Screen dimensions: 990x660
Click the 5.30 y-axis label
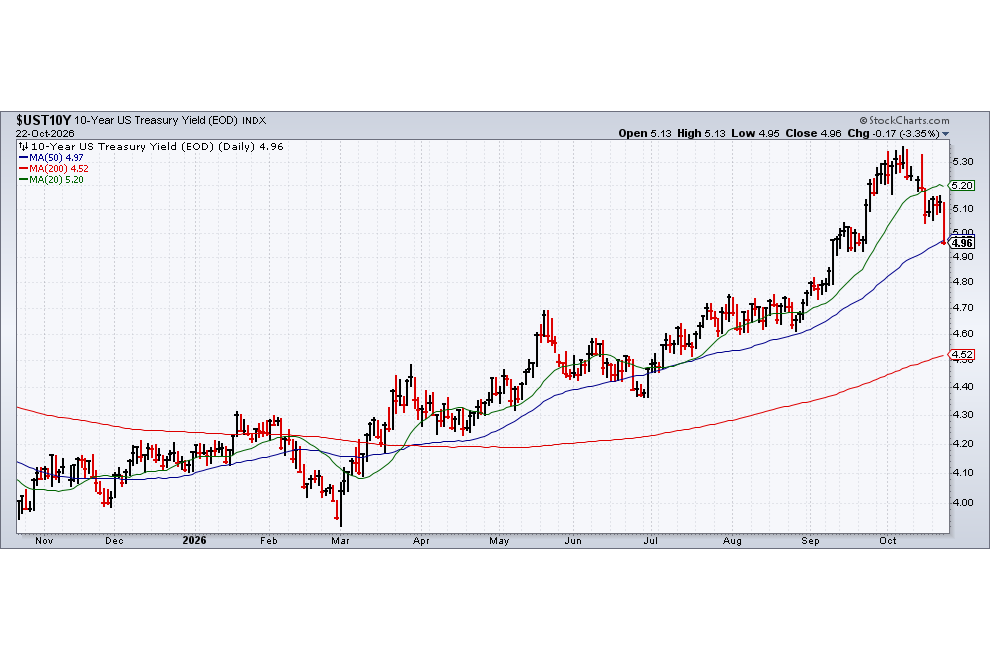[963, 162]
